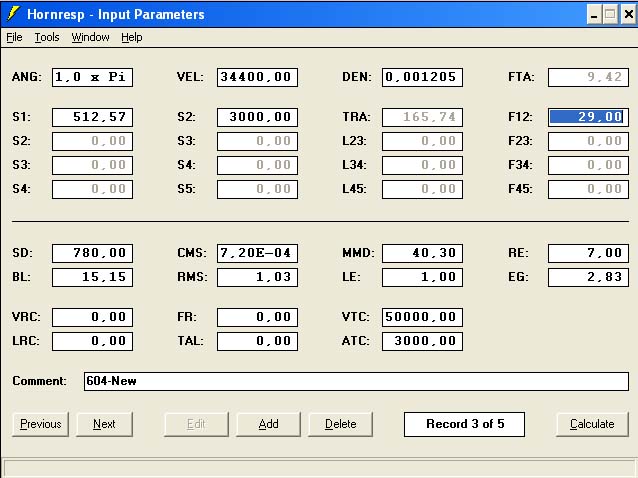Image resolution: width=638 pixels, height=478 pixels.
Task: Click the CMS field with 7,20E-04
Action: click(x=257, y=253)
